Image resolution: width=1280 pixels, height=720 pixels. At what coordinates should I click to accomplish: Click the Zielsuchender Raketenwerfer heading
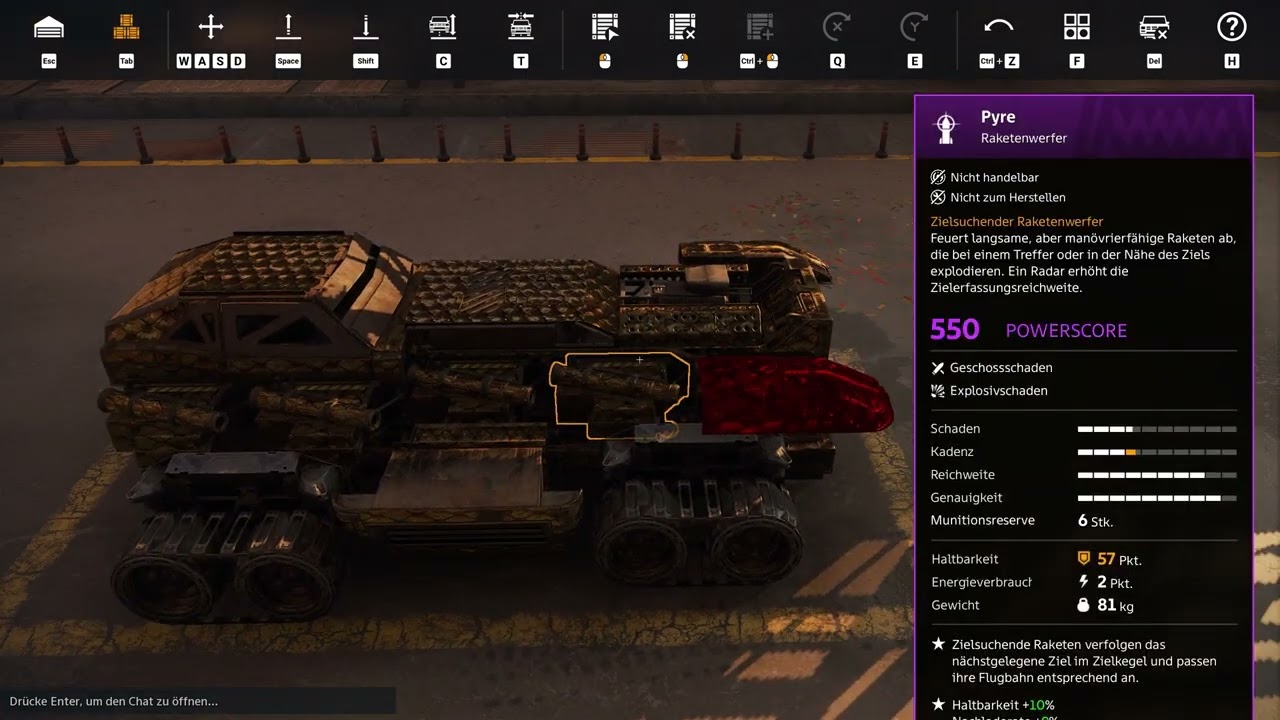1017,221
